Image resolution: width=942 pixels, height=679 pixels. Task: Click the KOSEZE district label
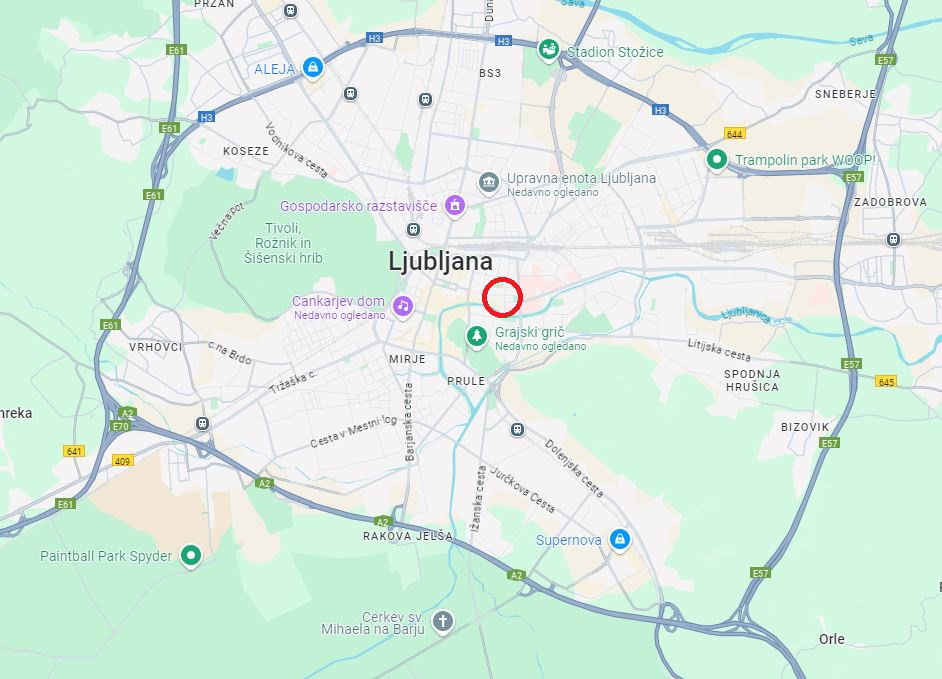pos(246,151)
